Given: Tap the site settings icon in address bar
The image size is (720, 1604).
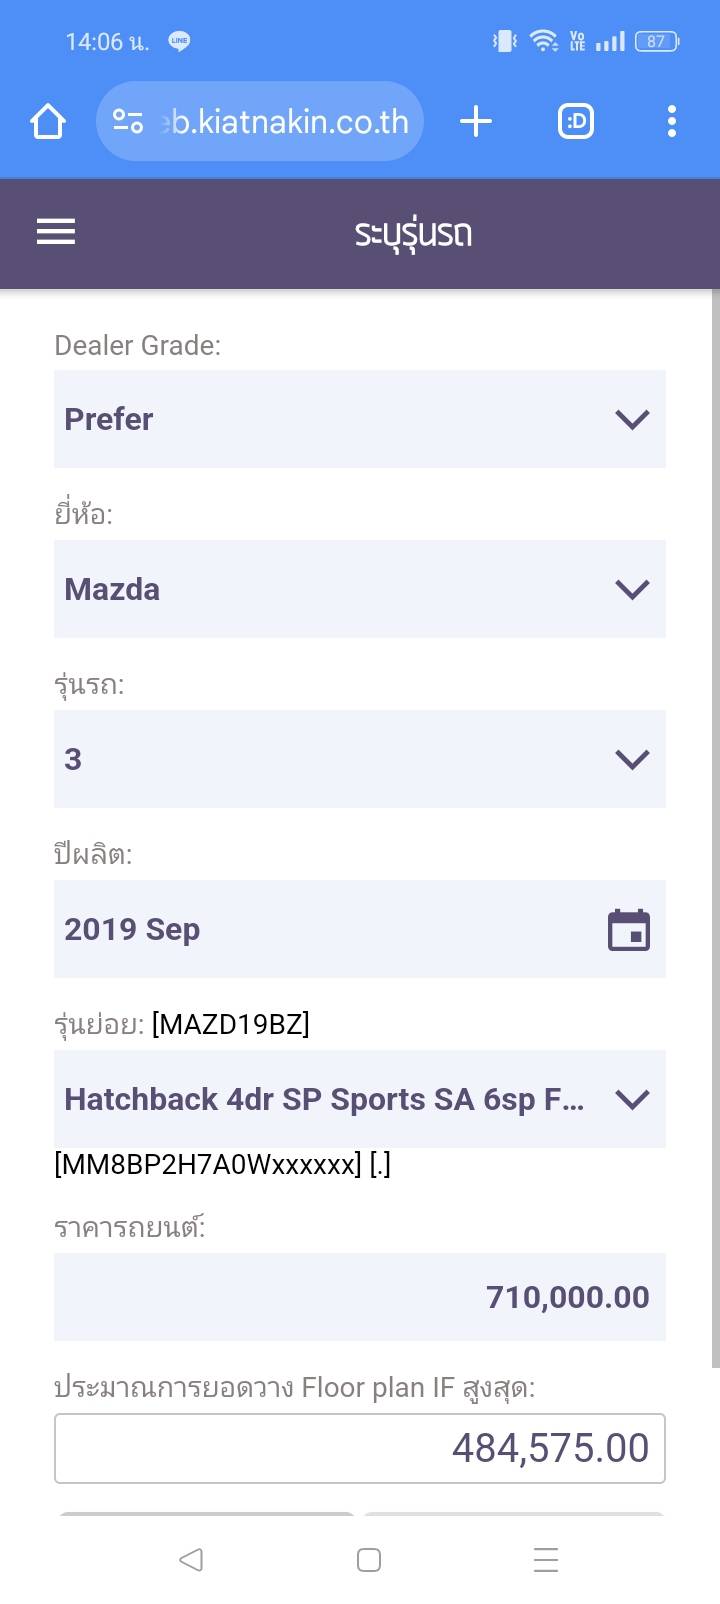Looking at the screenshot, I should pyautogui.click(x=128, y=122).
